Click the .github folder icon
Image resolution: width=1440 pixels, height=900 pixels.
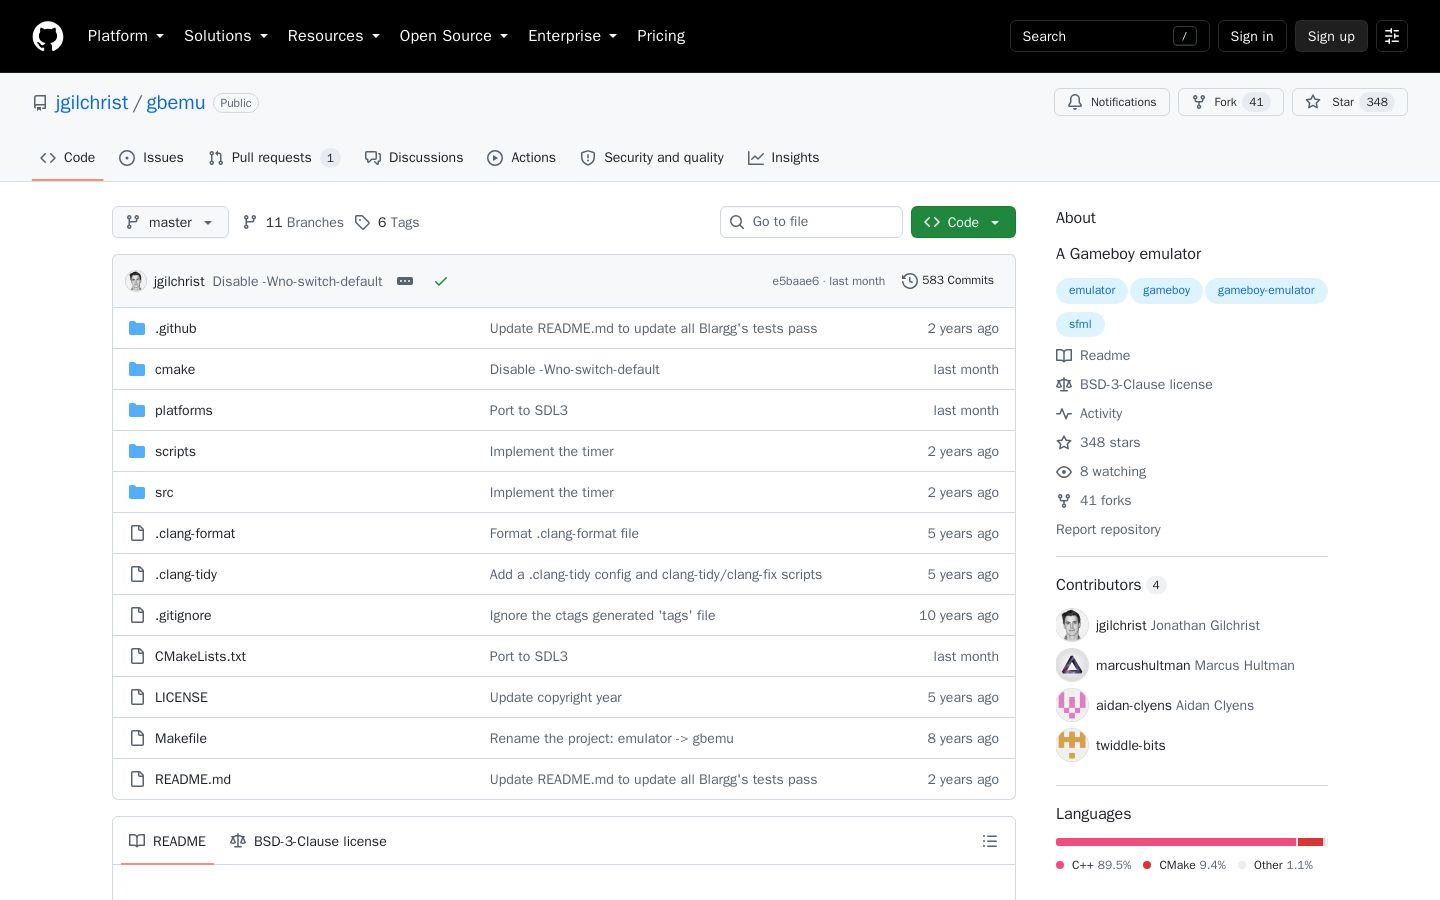point(138,328)
